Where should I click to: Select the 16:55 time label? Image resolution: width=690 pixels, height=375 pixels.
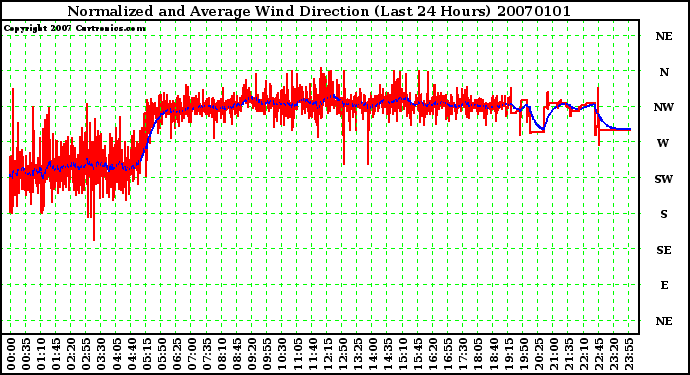click(x=448, y=354)
